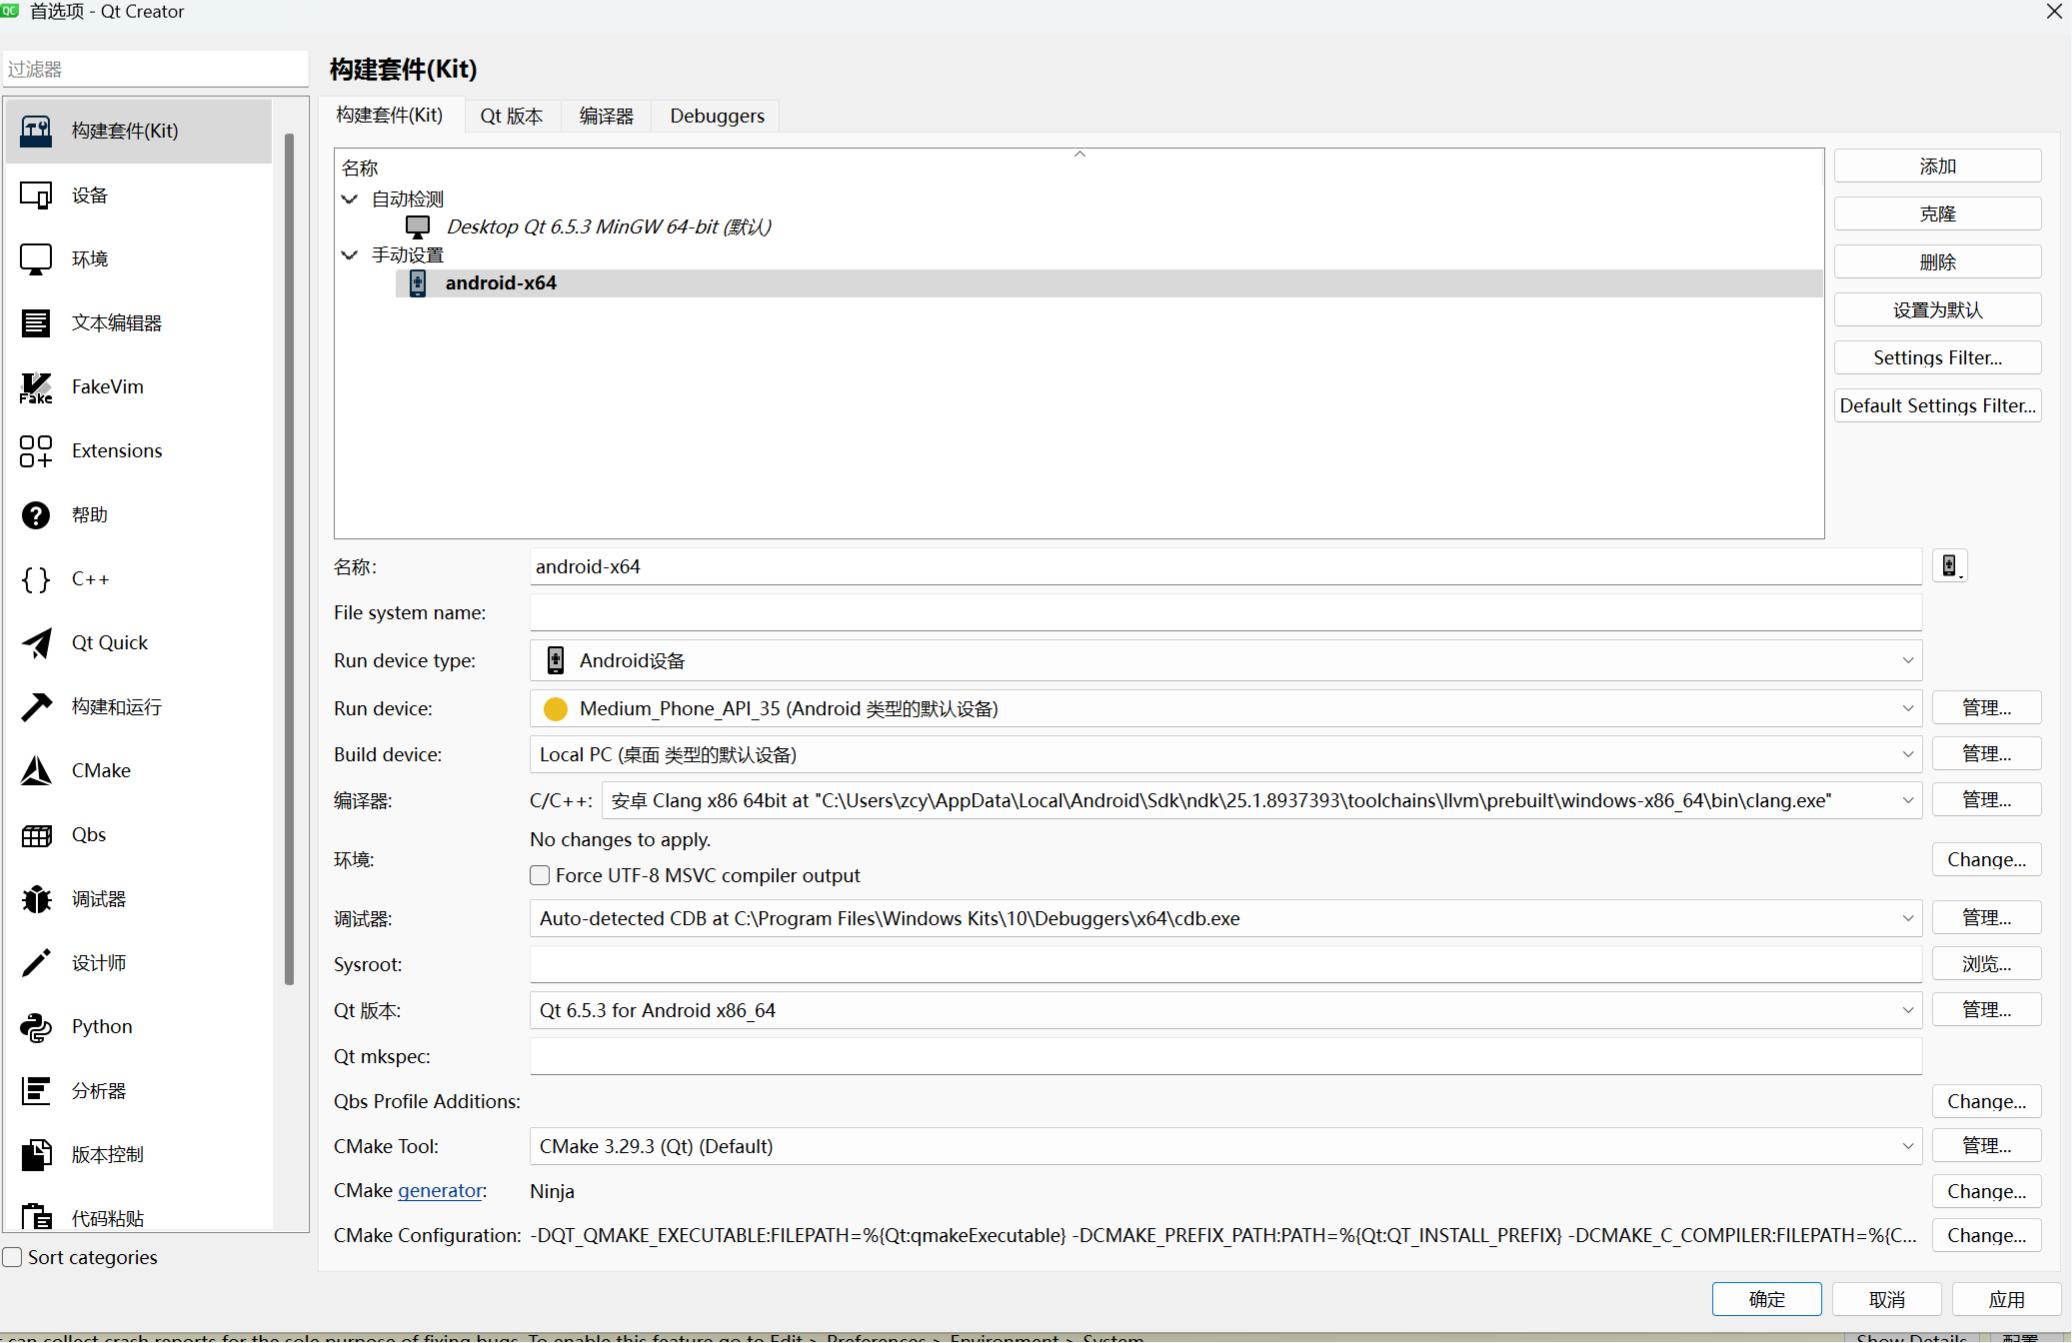
Task: Open the Run device type dropdown
Action: pyautogui.click(x=1225, y=661)
